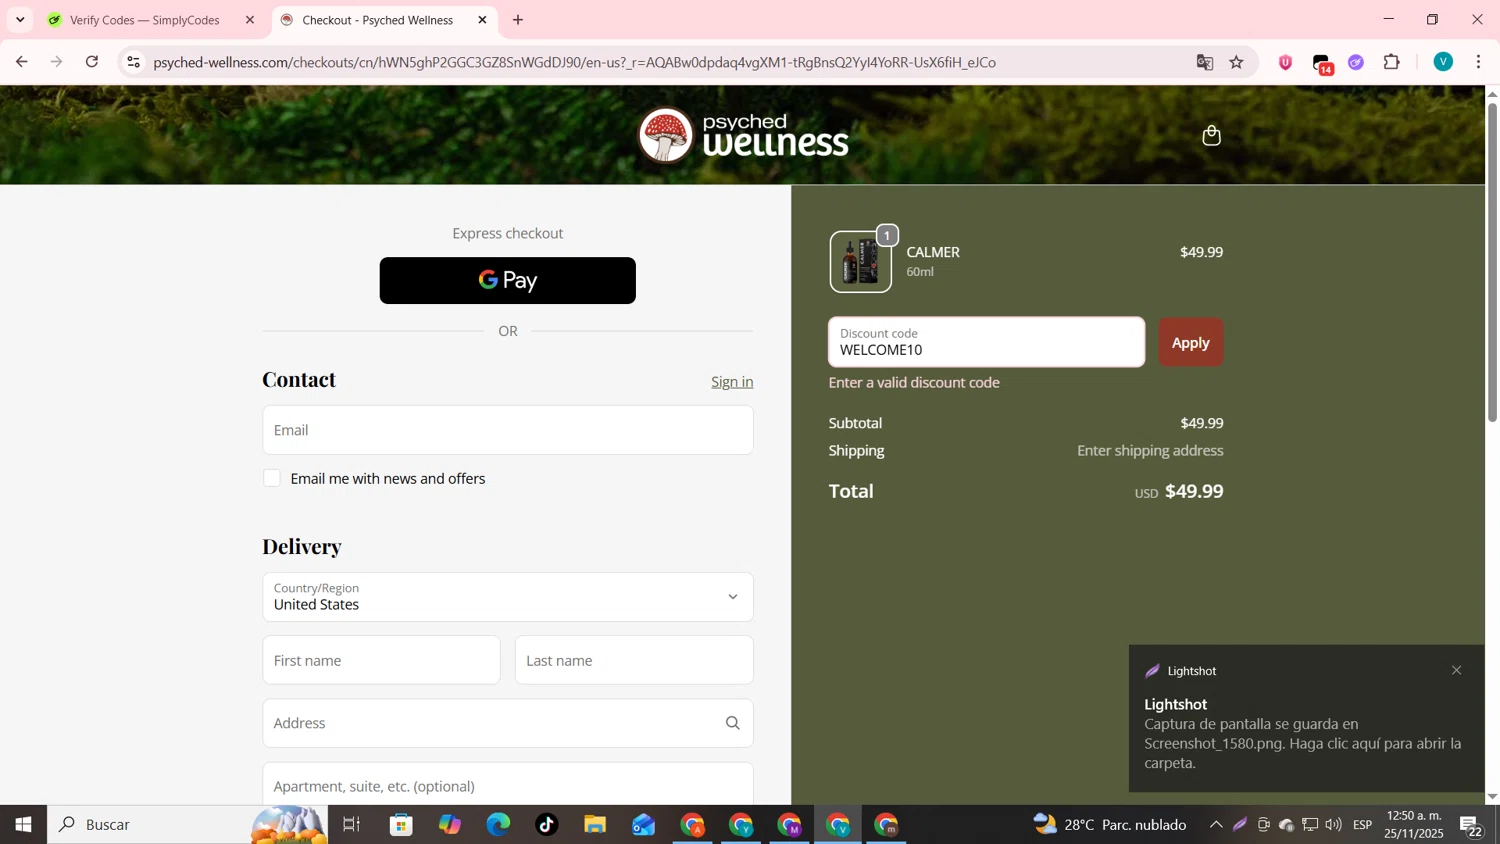Open Windows notification center
Viewport: 1500px width, 844px height.
pyautogui.click(x=1471, y=825)
